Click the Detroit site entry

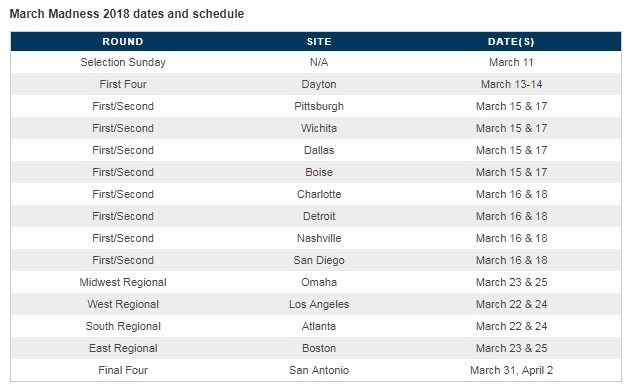[319, 216]
